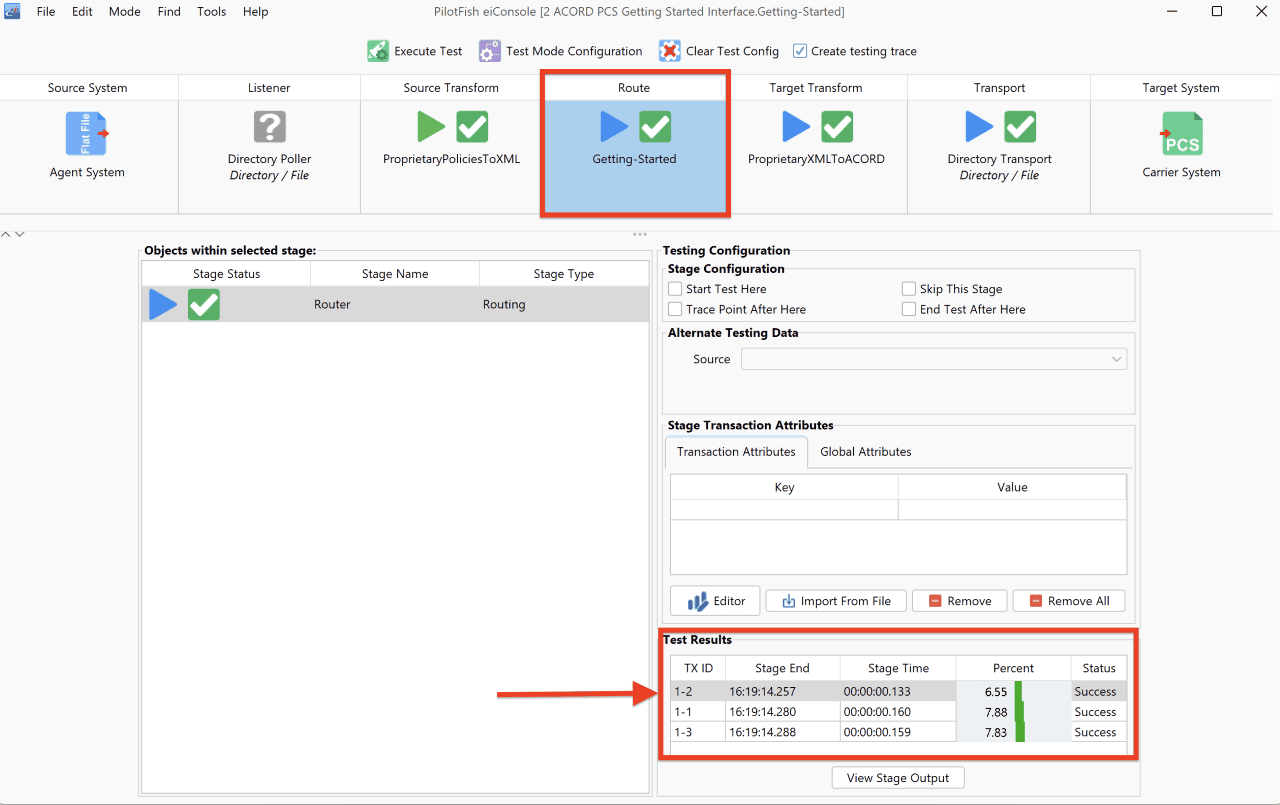Click the ProprietaryXMLToACORD label
The image size is (1280, 805).
tap(816, 159)
